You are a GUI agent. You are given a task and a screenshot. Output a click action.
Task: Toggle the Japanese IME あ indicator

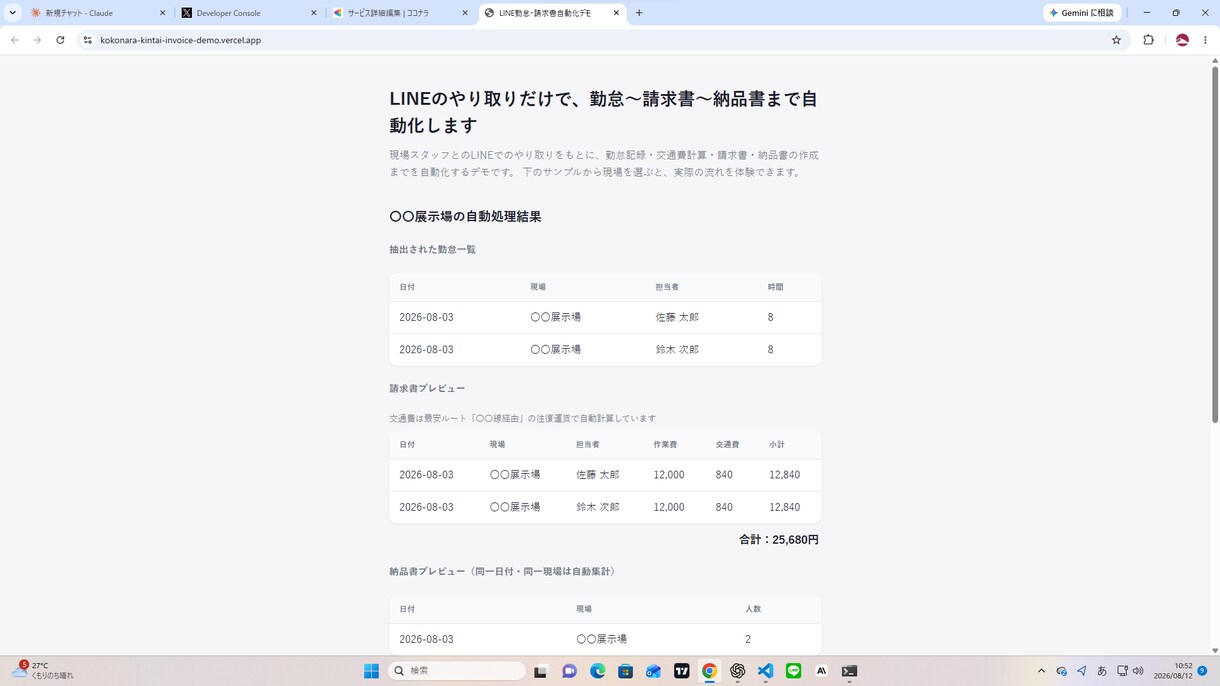coord(1102,671)
